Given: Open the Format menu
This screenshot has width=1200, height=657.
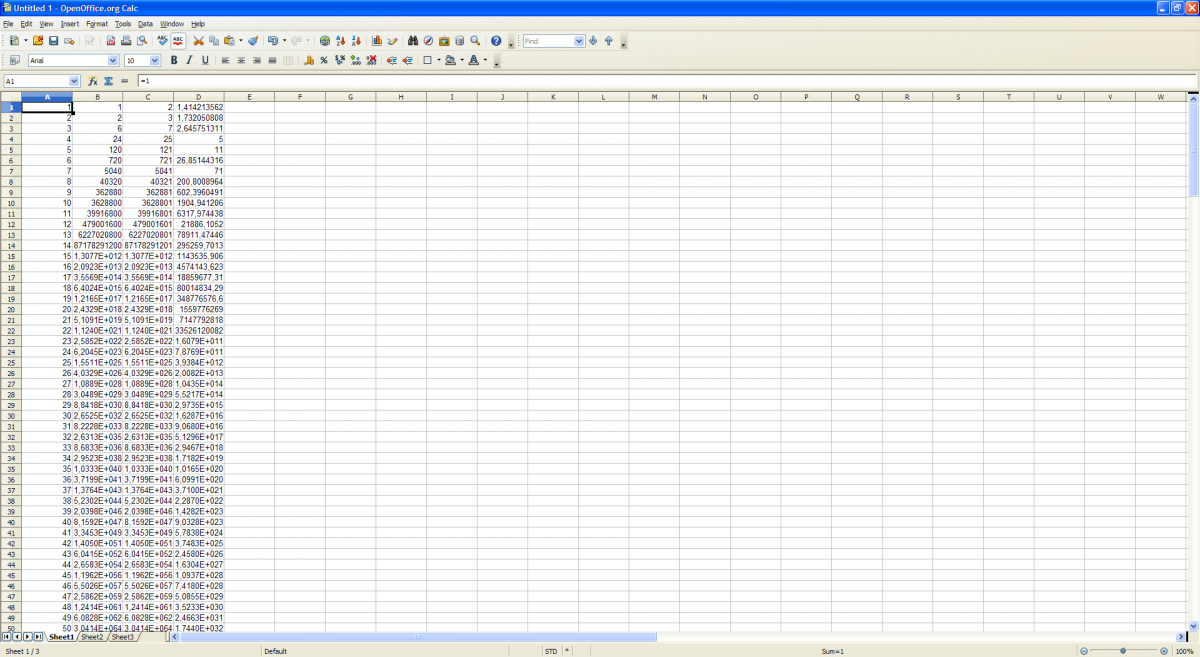Looking at the screenshot, I should pos(96,23).
